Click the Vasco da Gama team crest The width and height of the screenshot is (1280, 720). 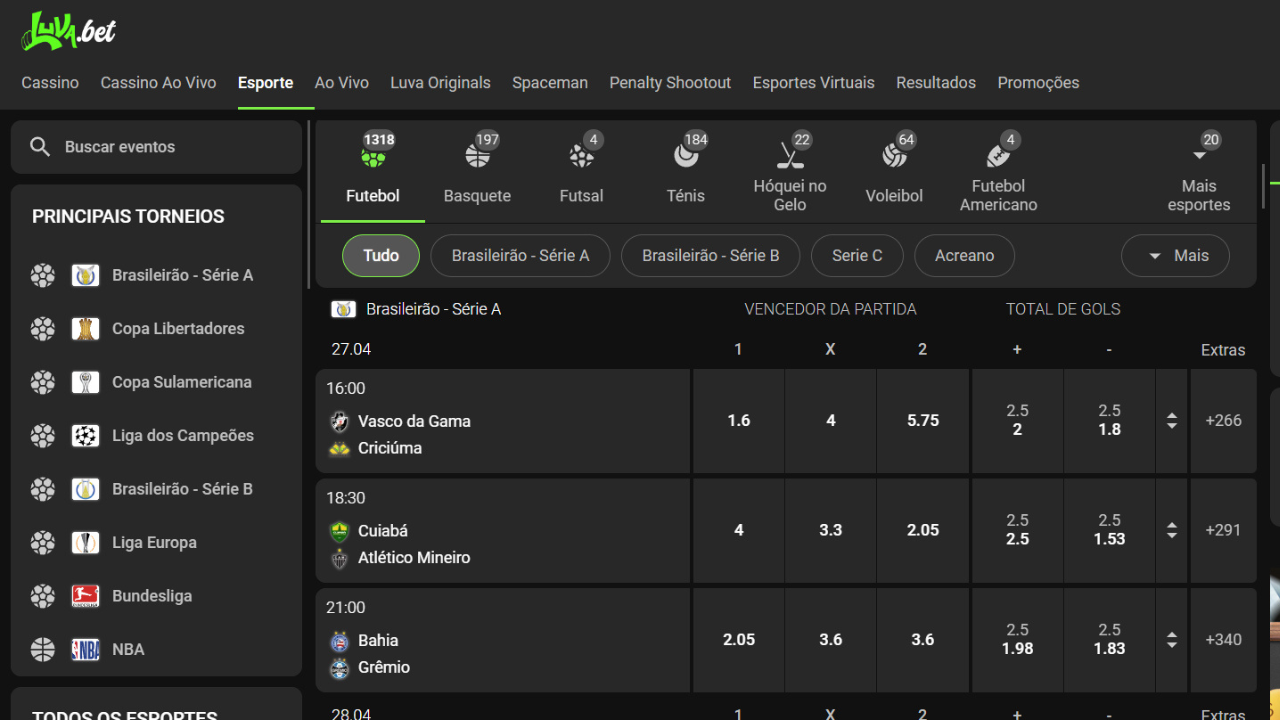[340, 421]
